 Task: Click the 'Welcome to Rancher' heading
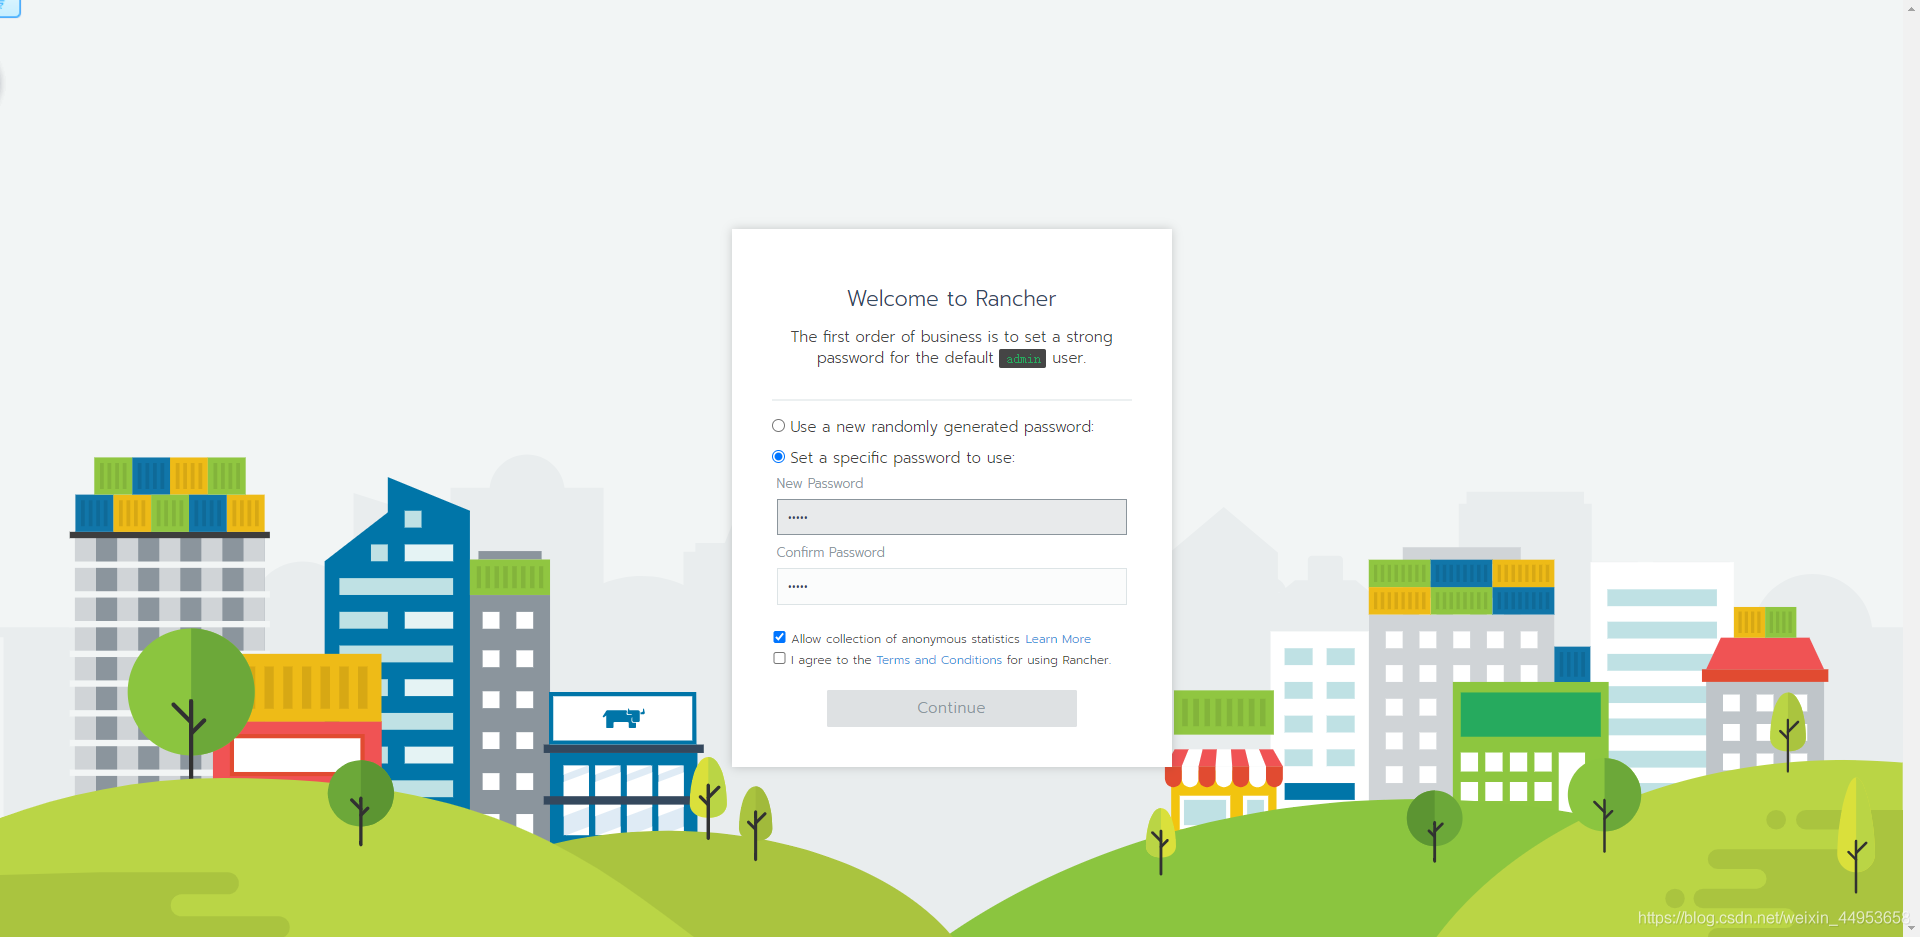(x=951, y=298)
